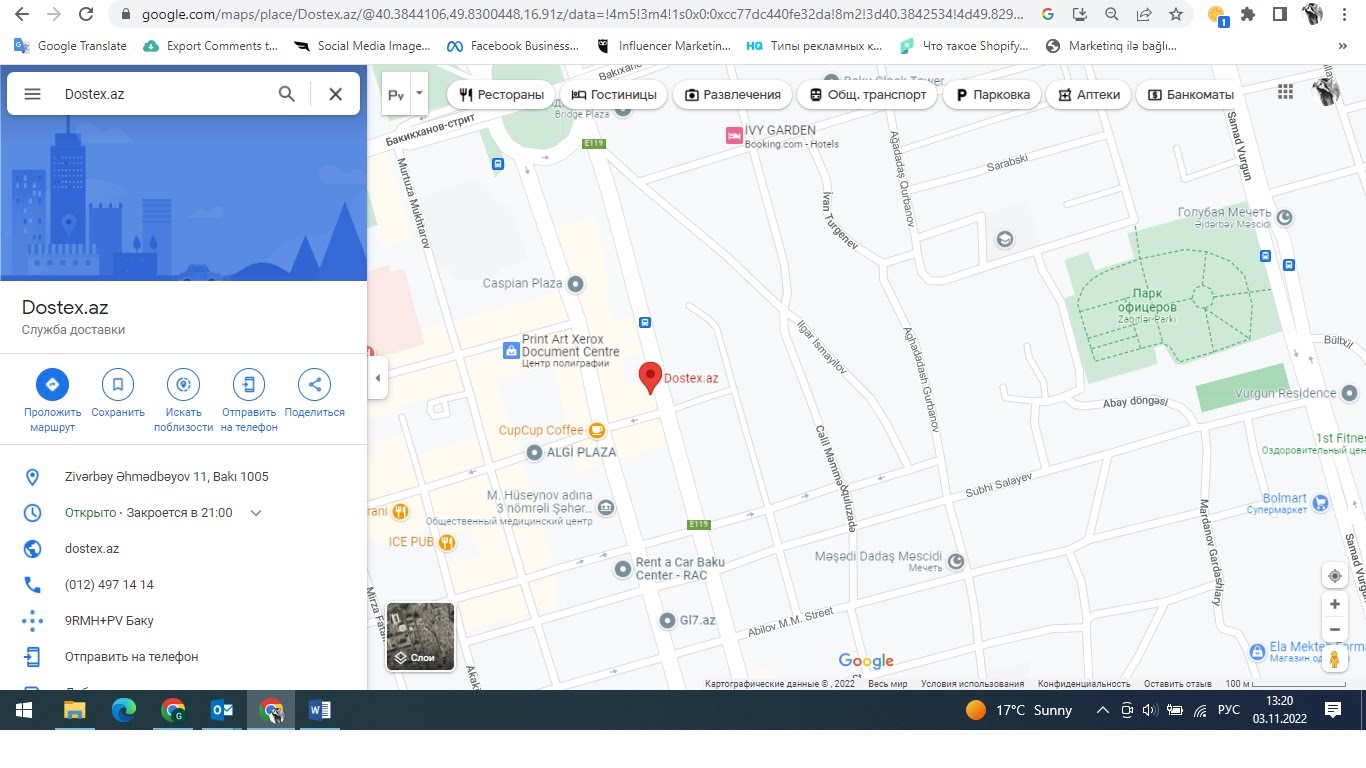Click the Vurgun Residence marker
Screen dimensions: 1366x768
(1350, 393)
